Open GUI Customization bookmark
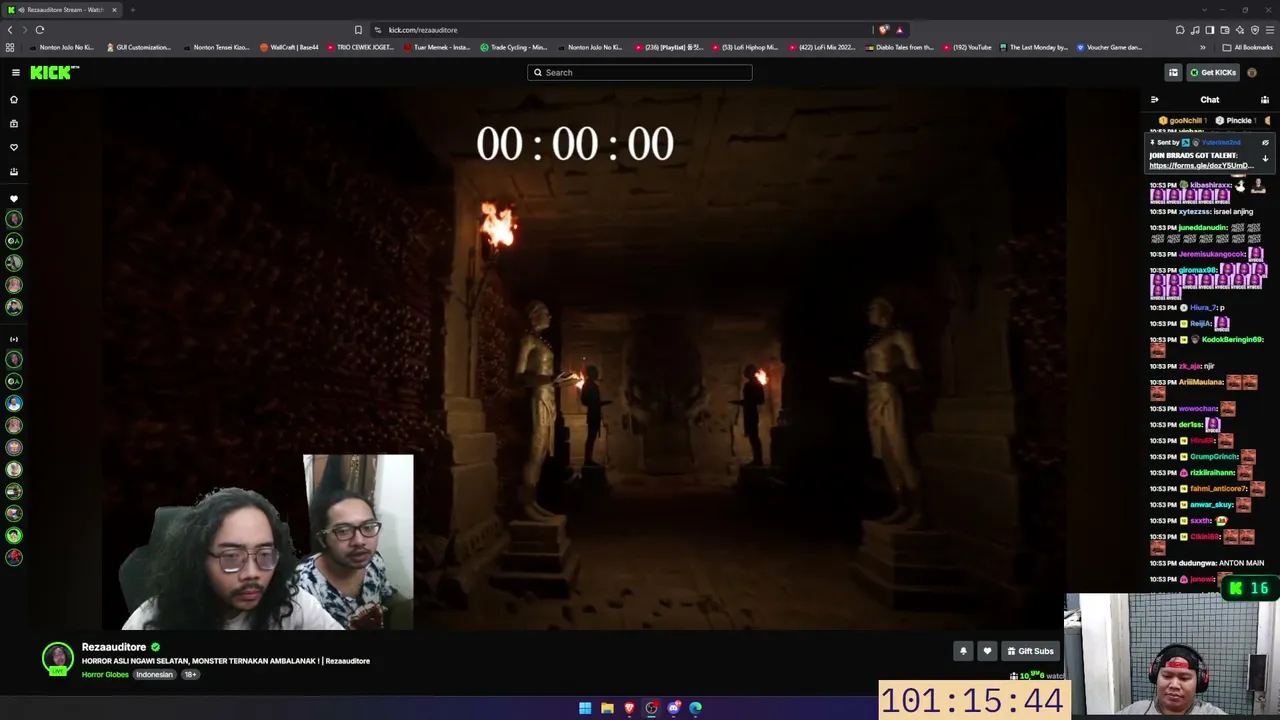The height and width of the screenshot is (720, 1280). [138, 47]
